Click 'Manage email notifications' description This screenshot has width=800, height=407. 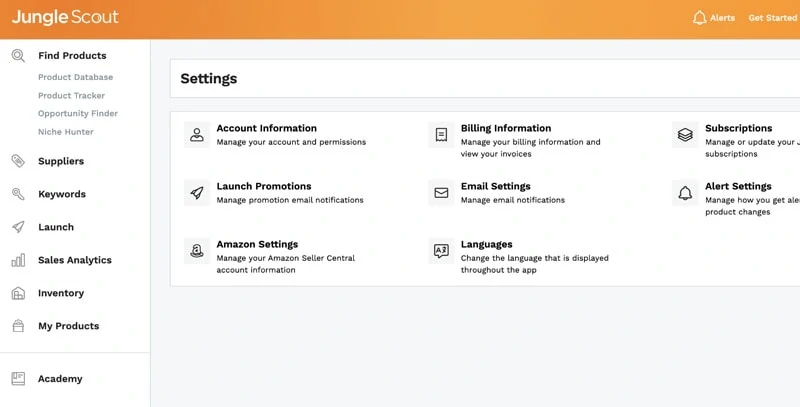pos(513,200)
